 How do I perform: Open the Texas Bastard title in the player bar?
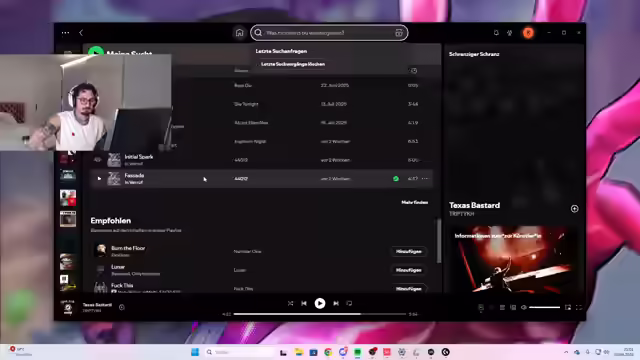click(x=97, y=305)
